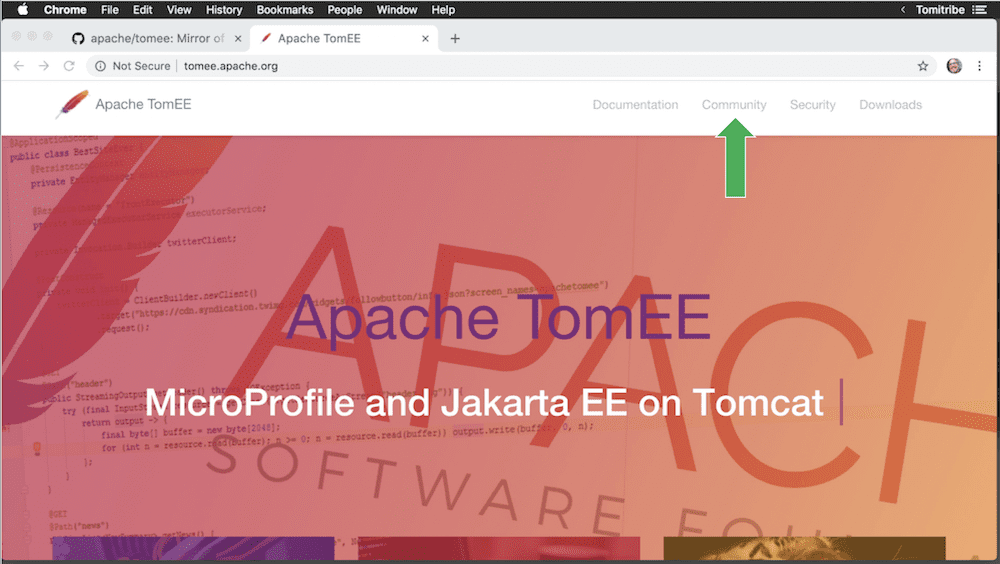The height and width of the screenshot is (564, 1000).
Task: Open a new browser tab
Action: (455, 38)
